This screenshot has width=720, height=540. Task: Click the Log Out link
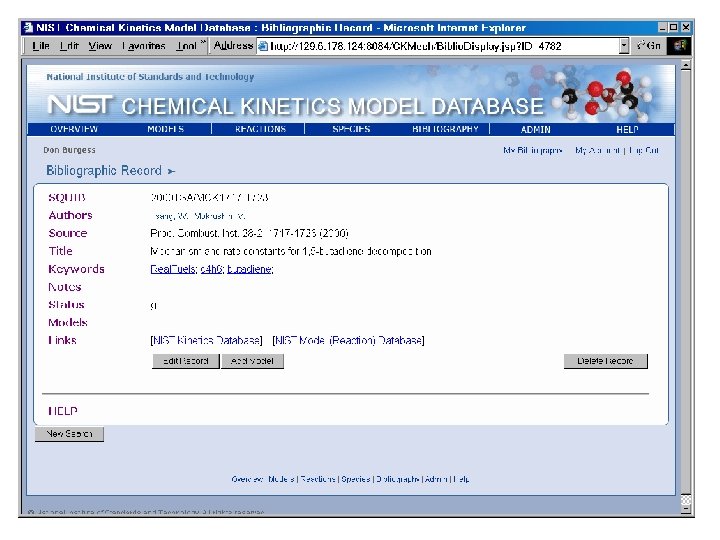point(644,150)
